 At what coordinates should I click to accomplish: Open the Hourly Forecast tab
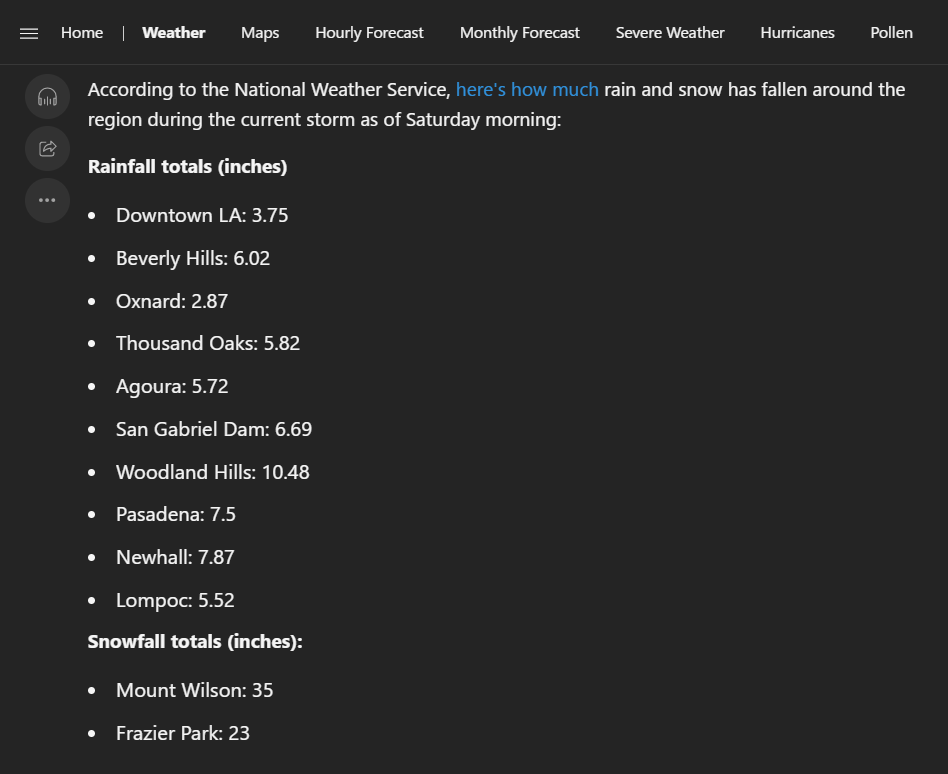click(x=369, y=33)
